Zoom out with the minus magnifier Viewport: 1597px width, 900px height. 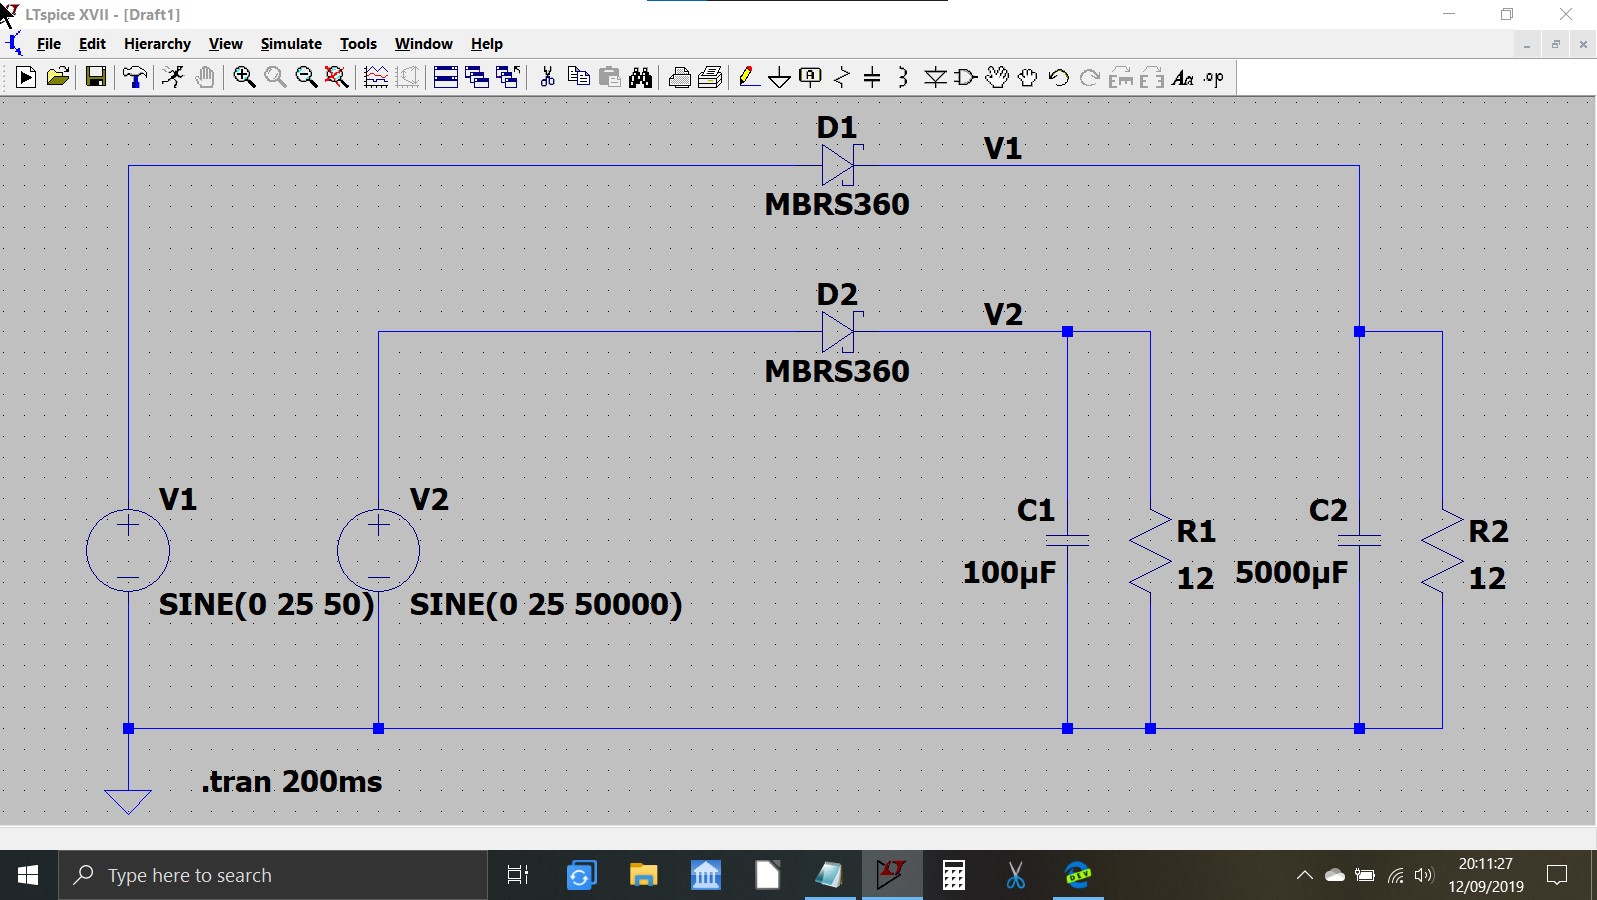[306, 77]
